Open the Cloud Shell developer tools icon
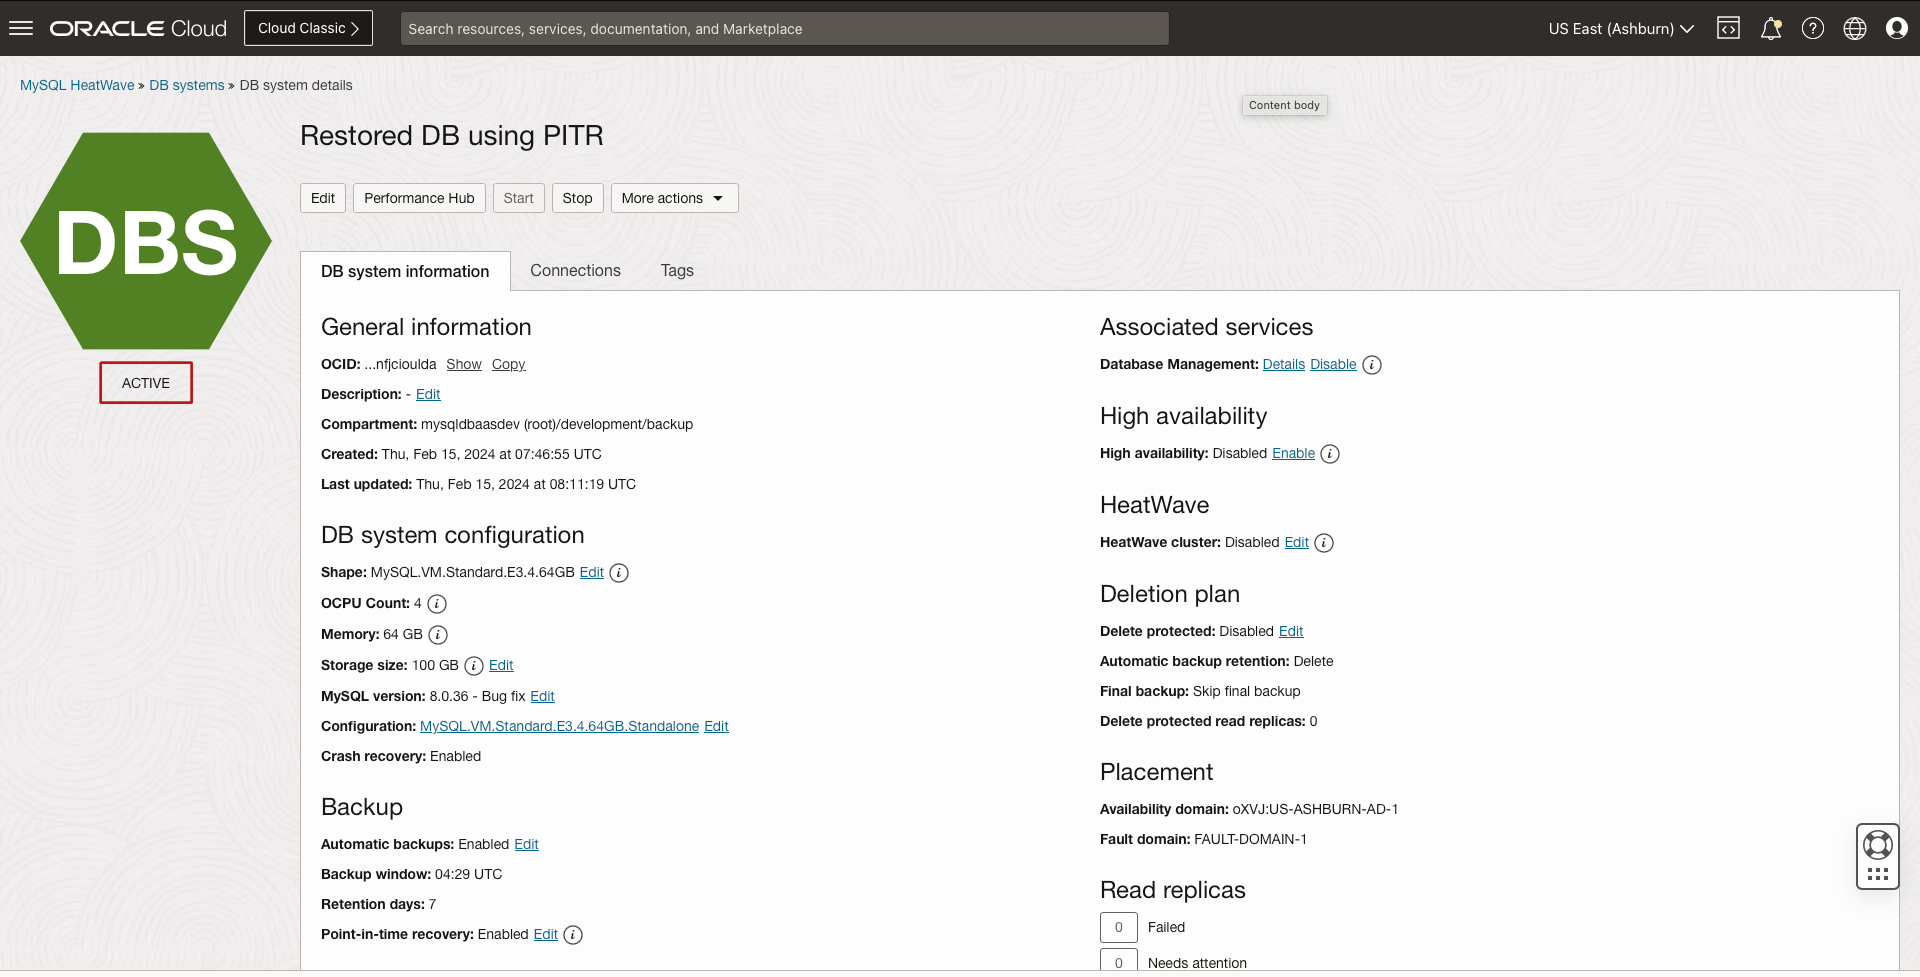This screenshot has height=977, width=1920. coord(1728,28)
